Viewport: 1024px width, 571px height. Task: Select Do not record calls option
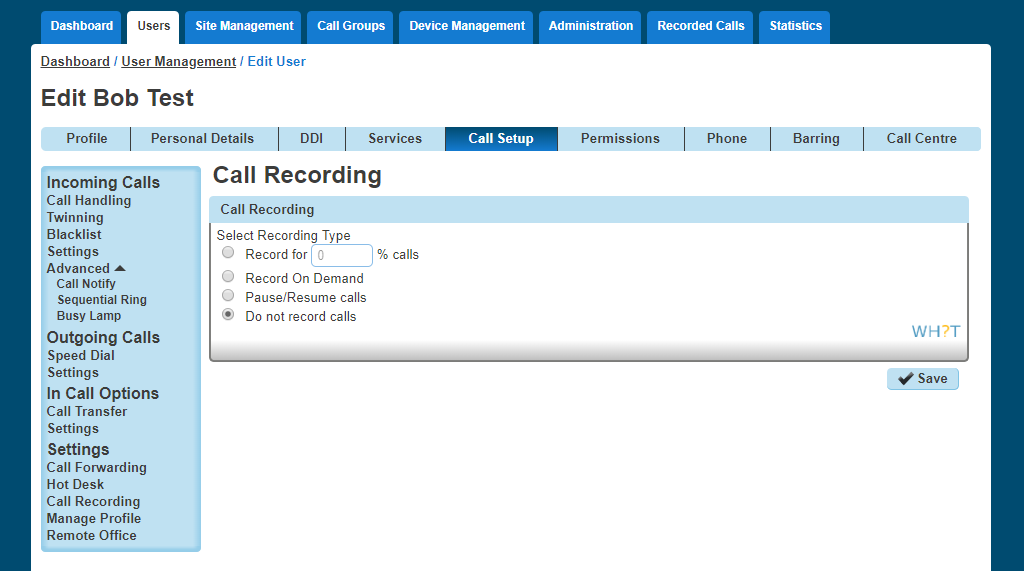[x=228, y=314]
